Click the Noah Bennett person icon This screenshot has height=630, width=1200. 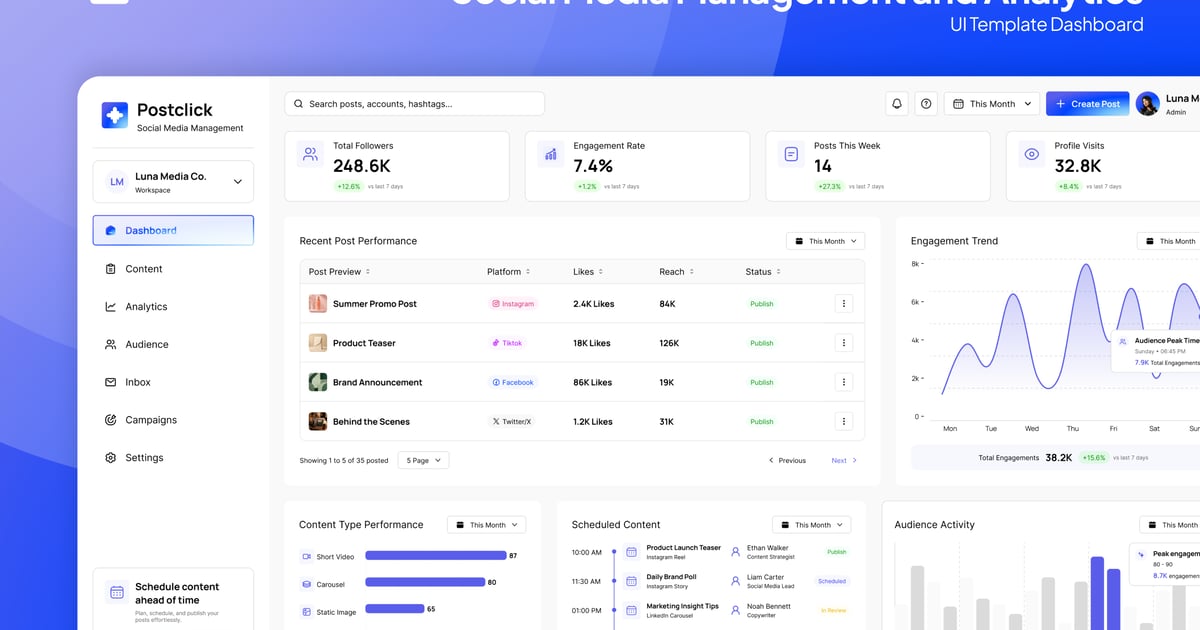pyautogui.click(x=736, y=610)
